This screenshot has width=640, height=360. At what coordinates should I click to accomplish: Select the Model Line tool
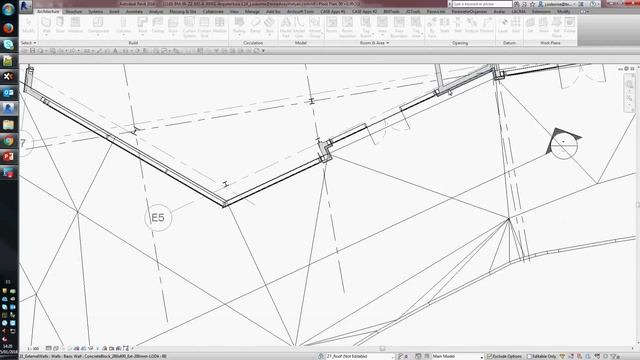(x=299, y=27)
